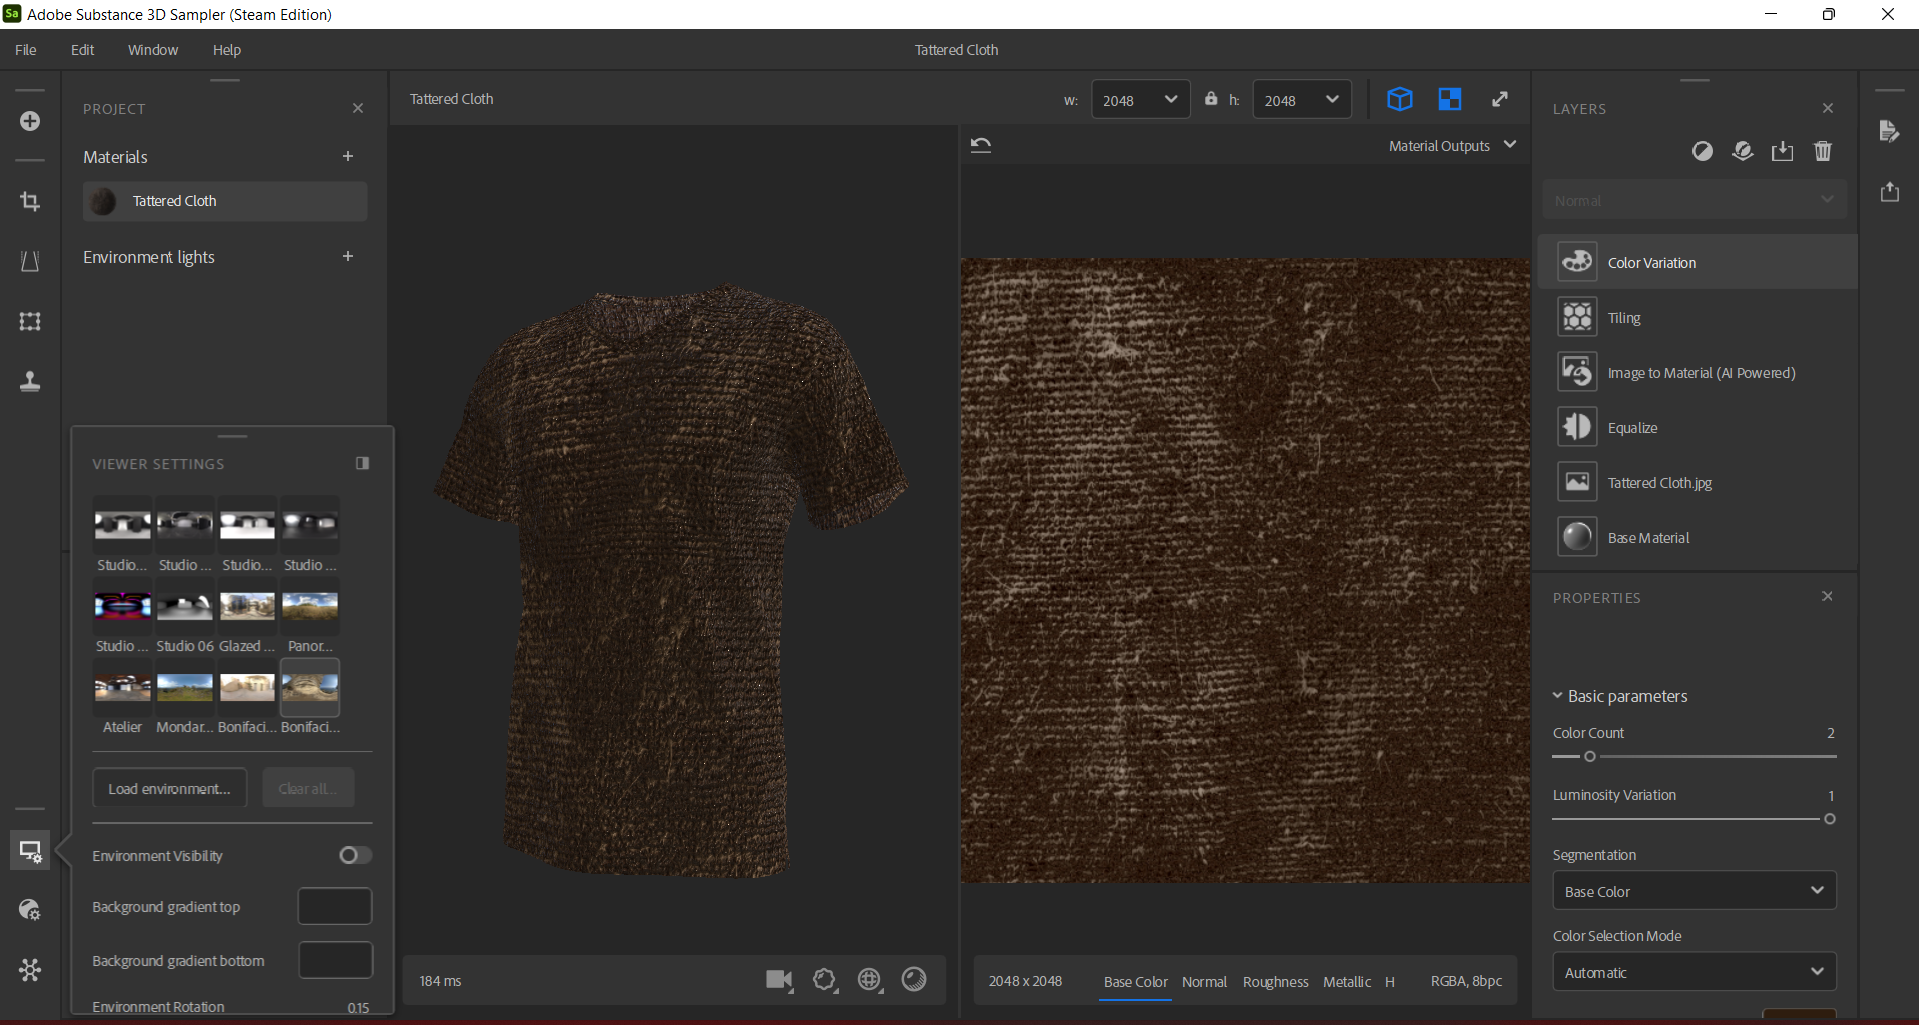
Task: Open the Segmentation Base Color dropdown
Action: [1694, 891]
